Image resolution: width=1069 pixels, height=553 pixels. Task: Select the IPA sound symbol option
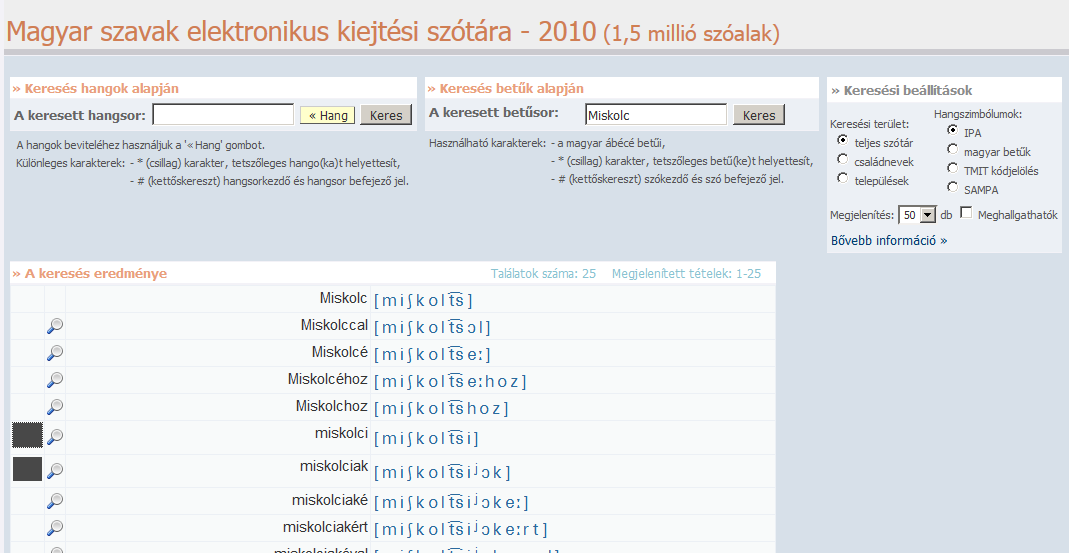953,131
